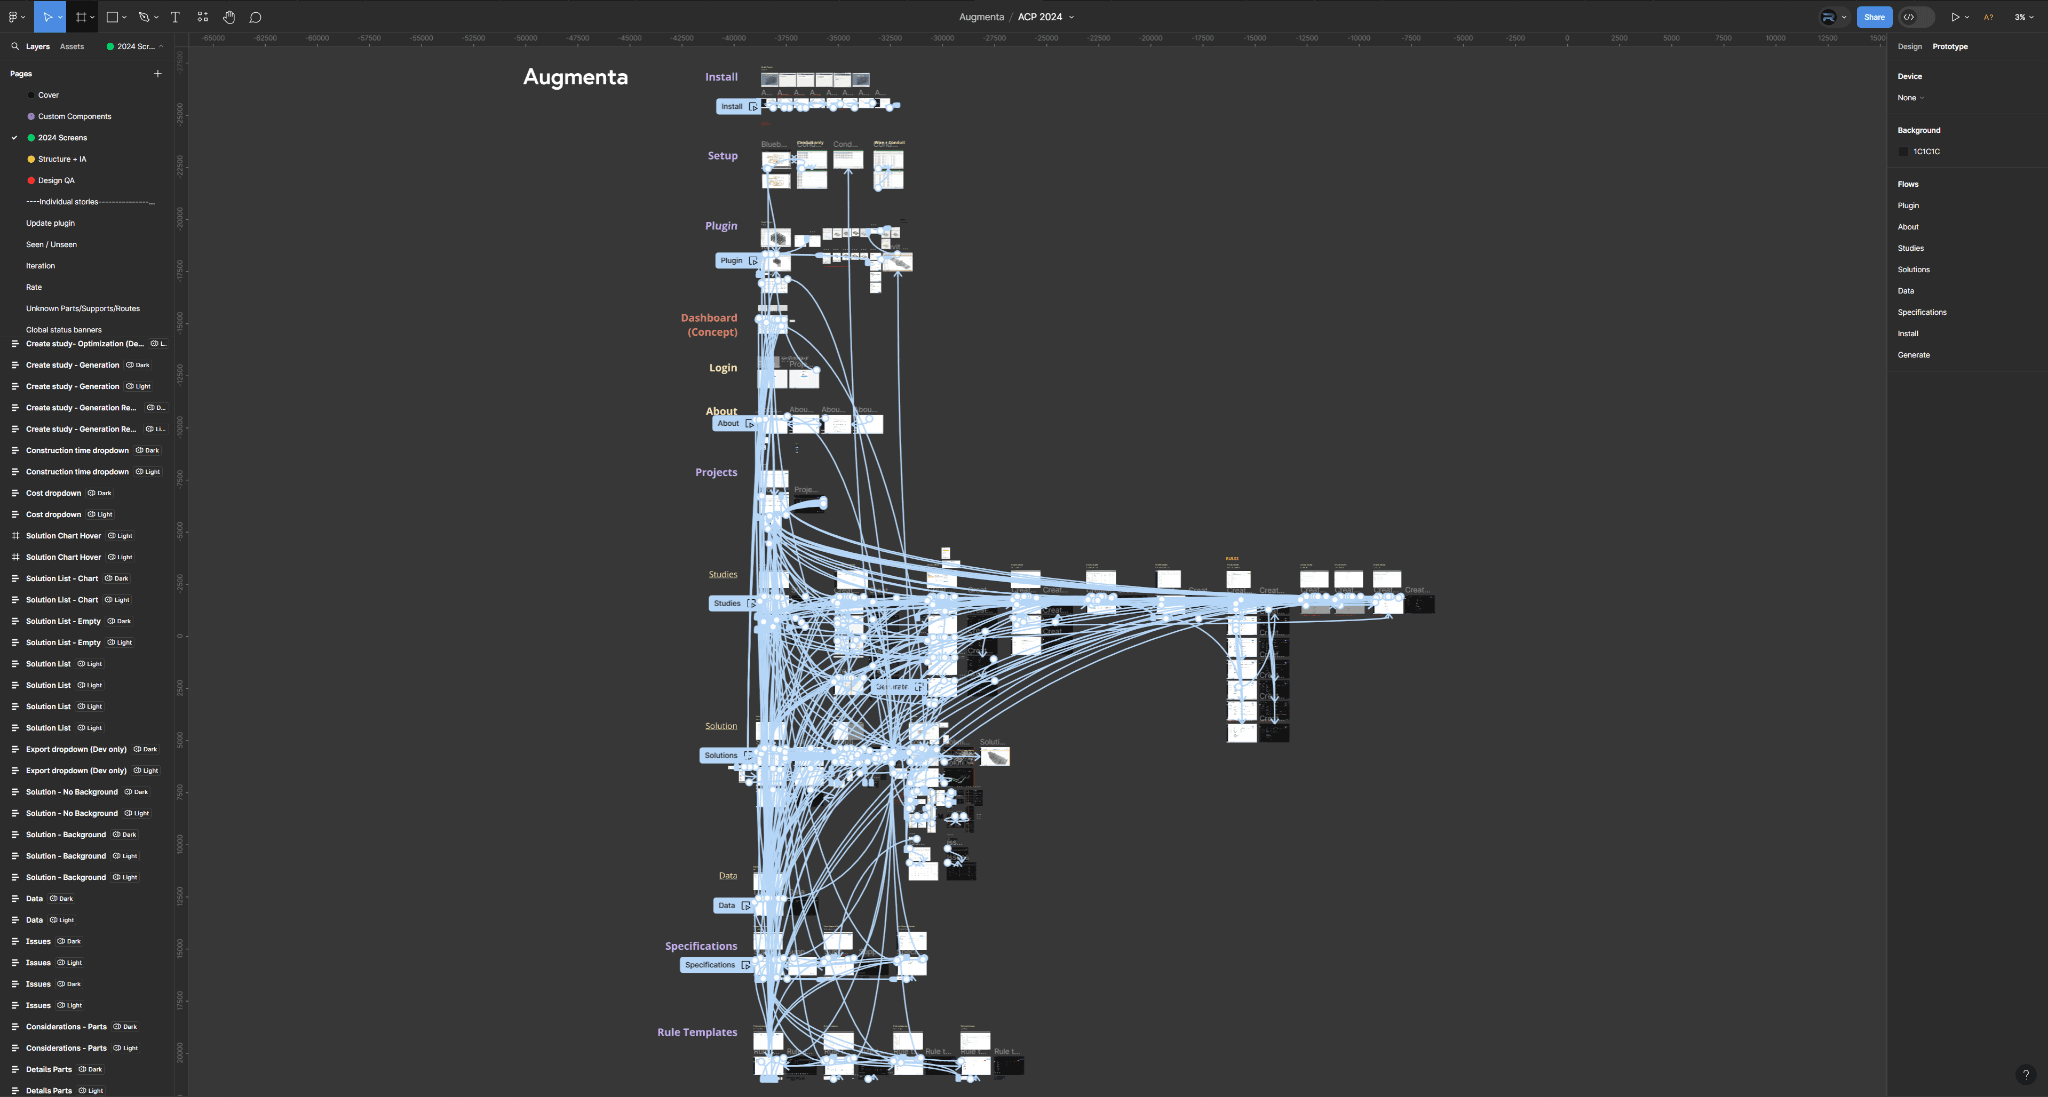Select the Considerations - Parts Dark layer
Viewport: 2048px width, 1097px height.
[x=86, y=1027]
